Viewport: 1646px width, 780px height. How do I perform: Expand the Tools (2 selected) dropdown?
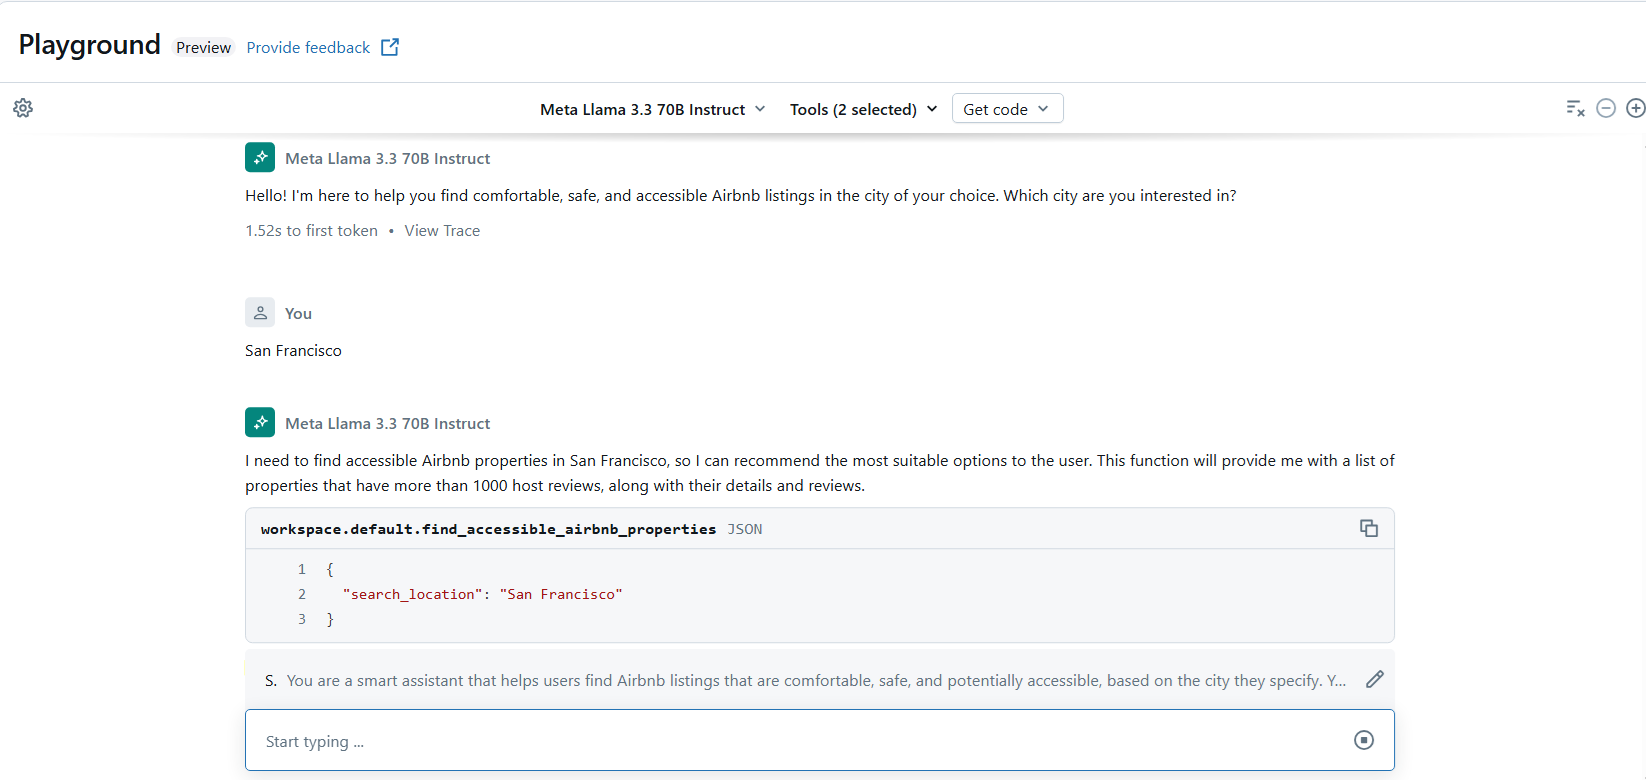864,109
